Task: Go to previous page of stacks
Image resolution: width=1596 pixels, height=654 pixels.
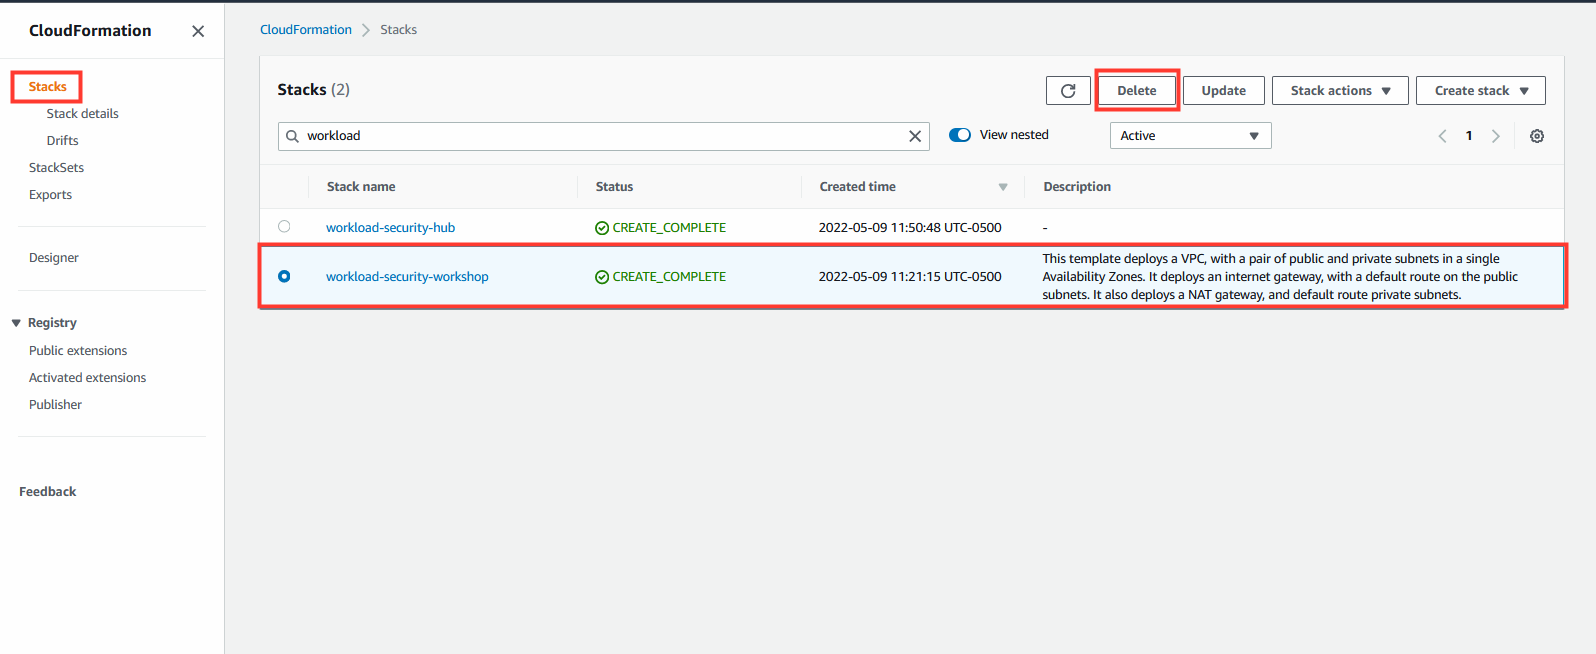Action: pyautogui.click(x=1442, y=136)
